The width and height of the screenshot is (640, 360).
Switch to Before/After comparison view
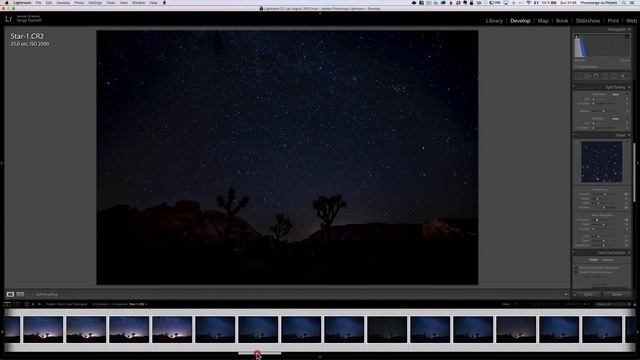click(x=20, y=294)
